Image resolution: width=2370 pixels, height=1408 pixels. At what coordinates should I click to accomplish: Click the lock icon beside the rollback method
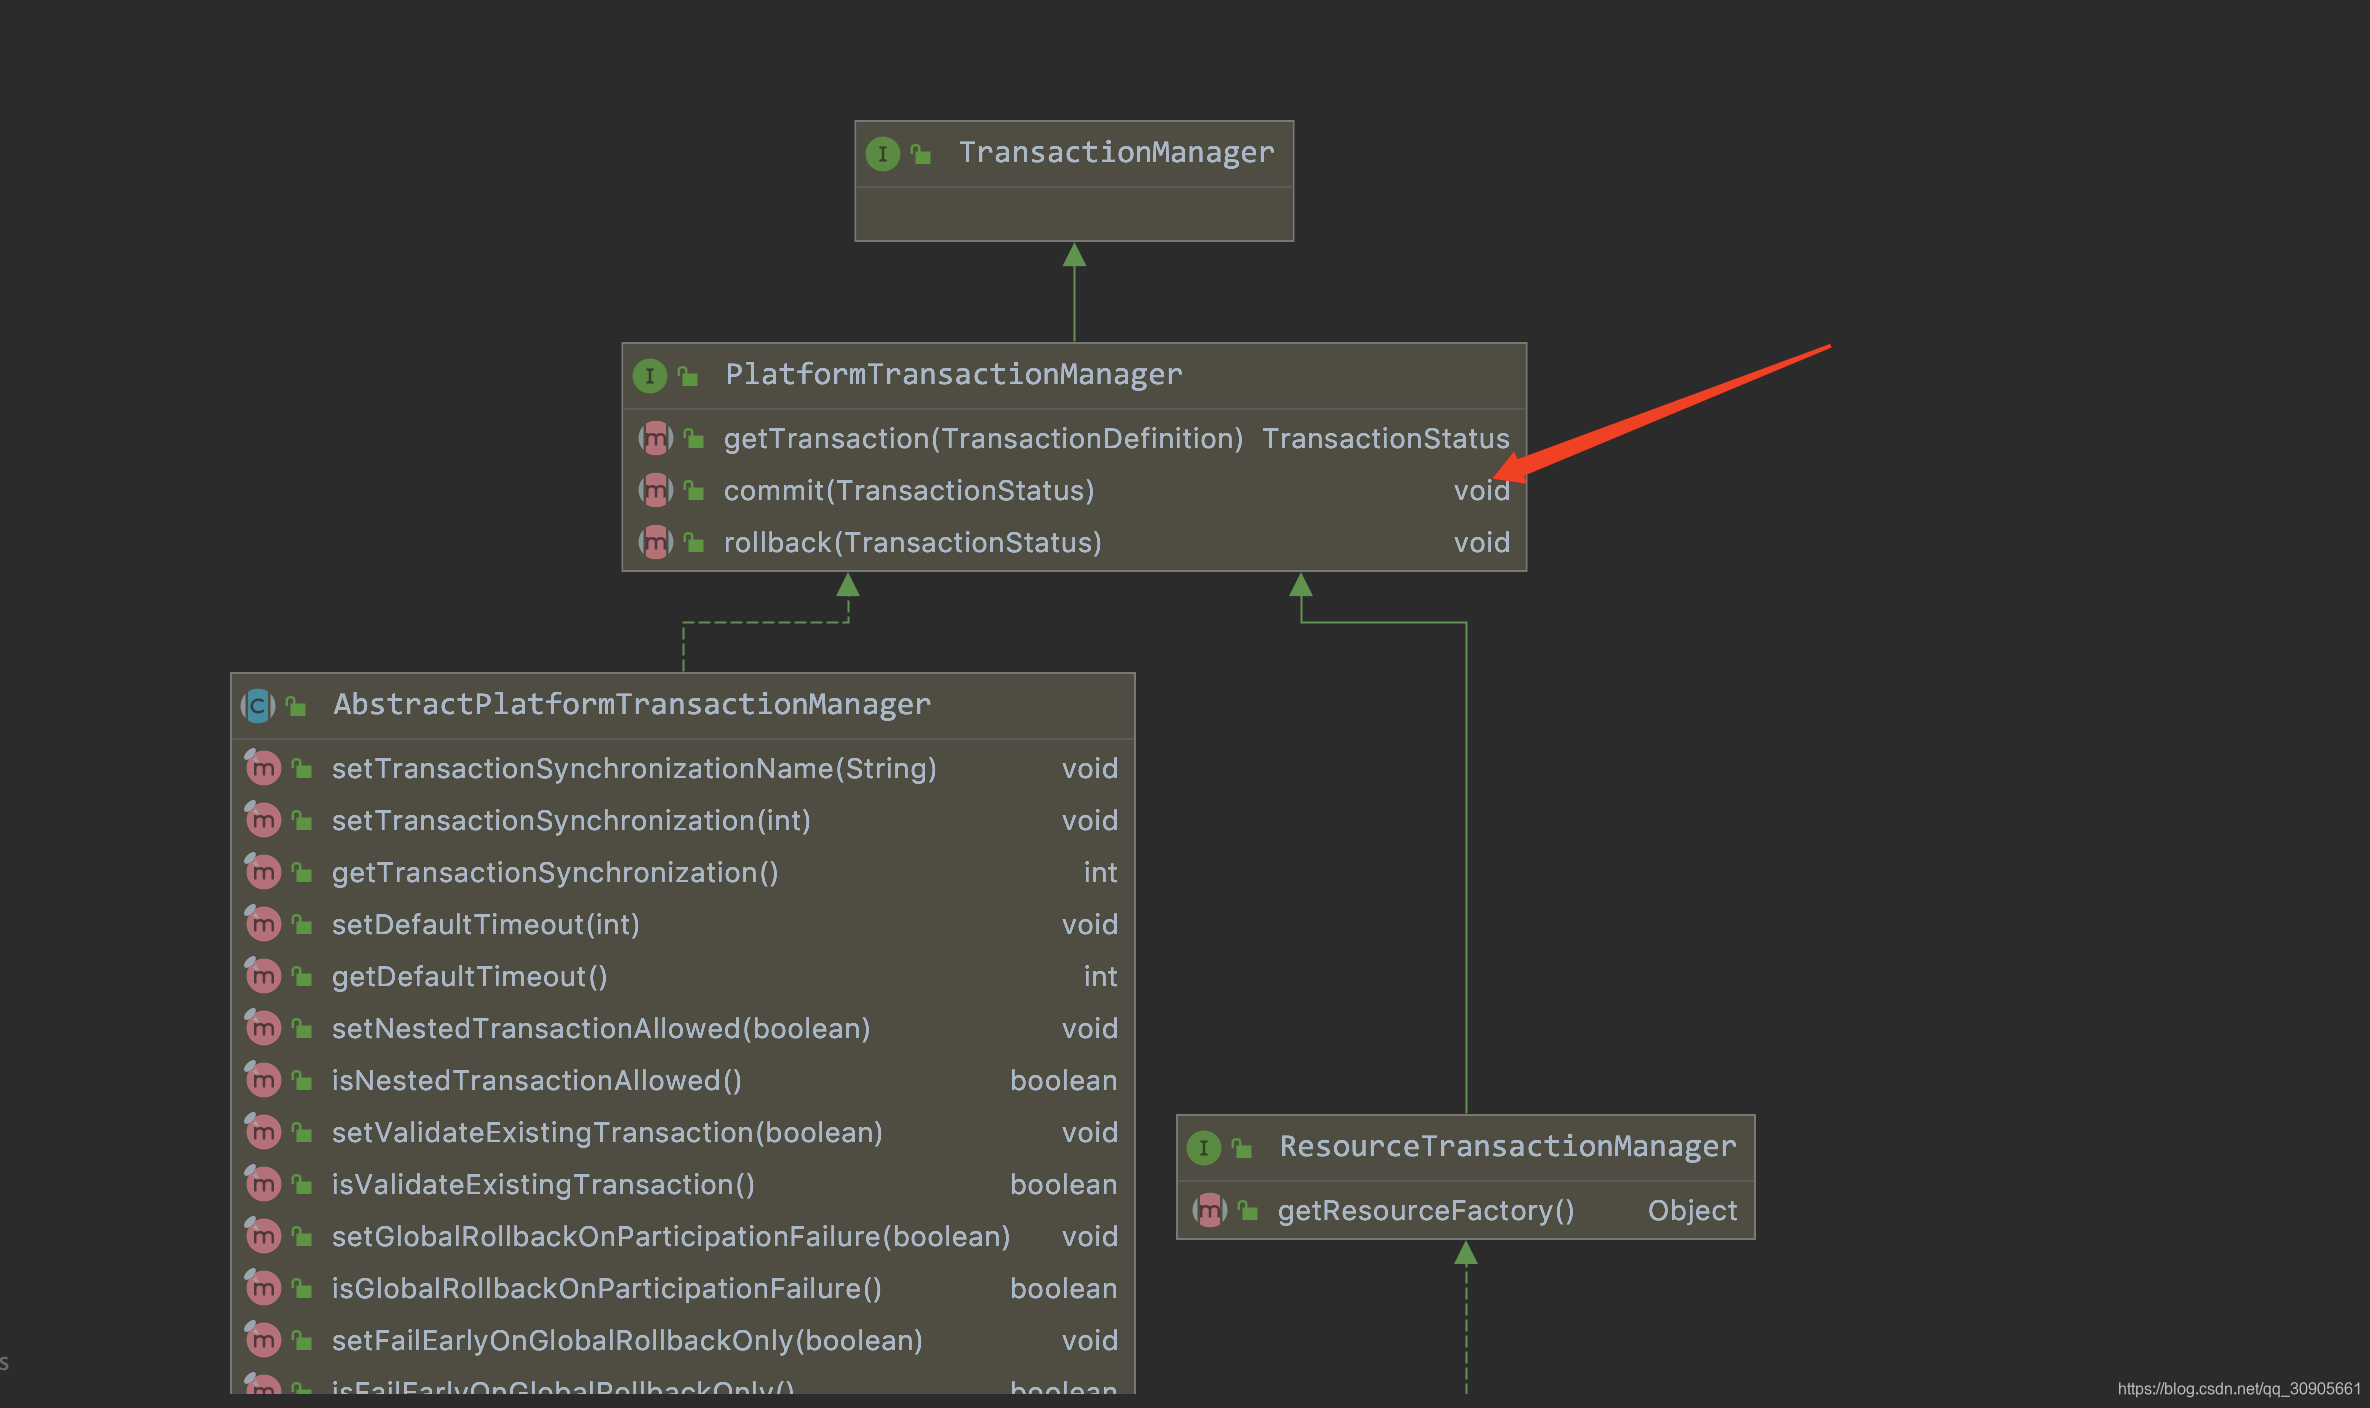point(693,542)
